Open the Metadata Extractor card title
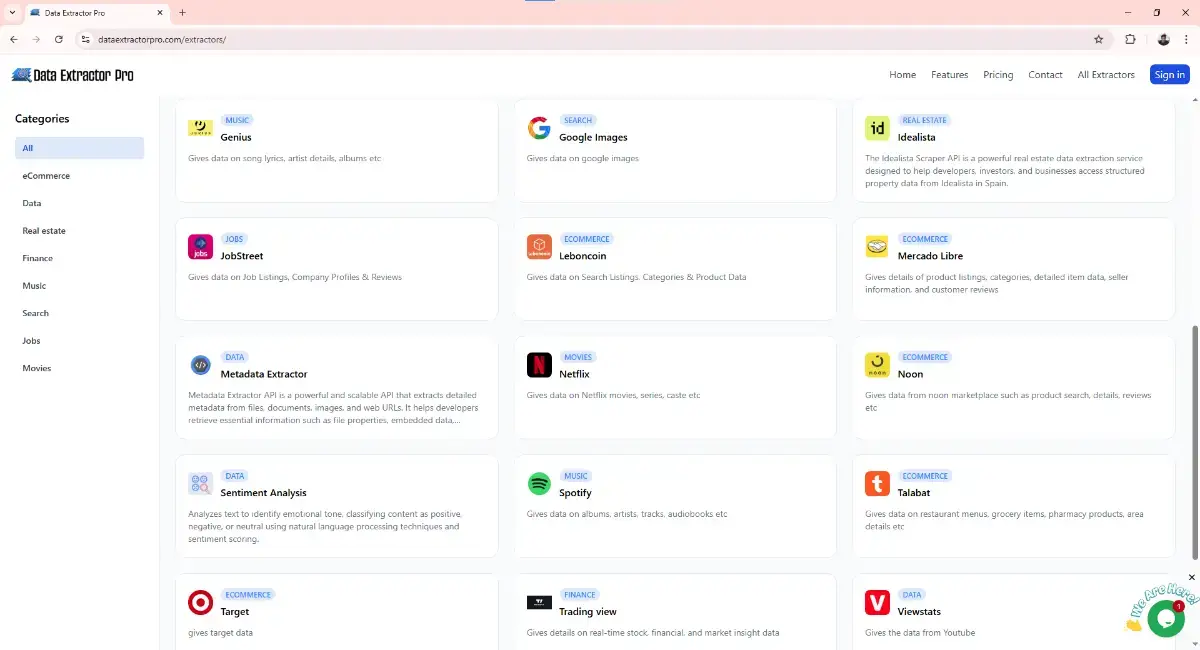Screen dimensions: 1200x650 point(264,374)
